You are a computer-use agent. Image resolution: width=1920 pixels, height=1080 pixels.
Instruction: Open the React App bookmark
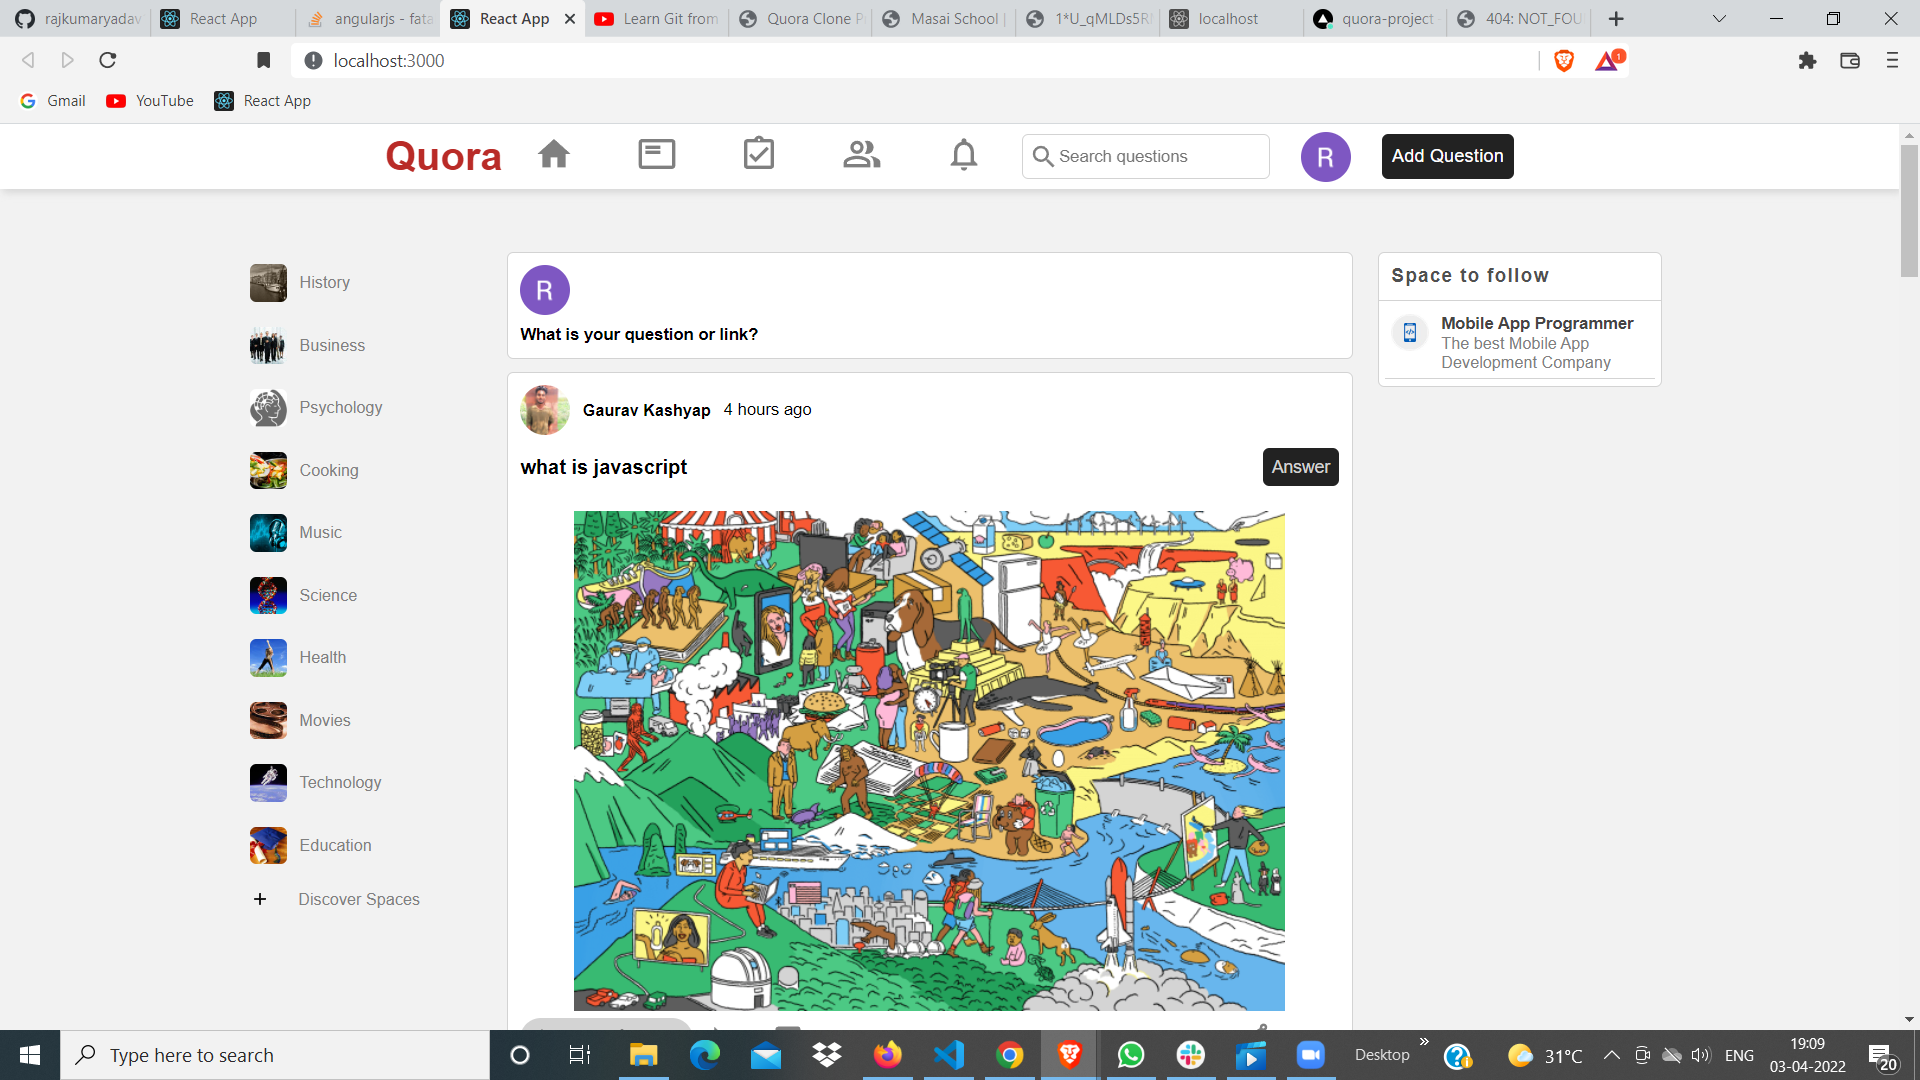click(263, 101)
